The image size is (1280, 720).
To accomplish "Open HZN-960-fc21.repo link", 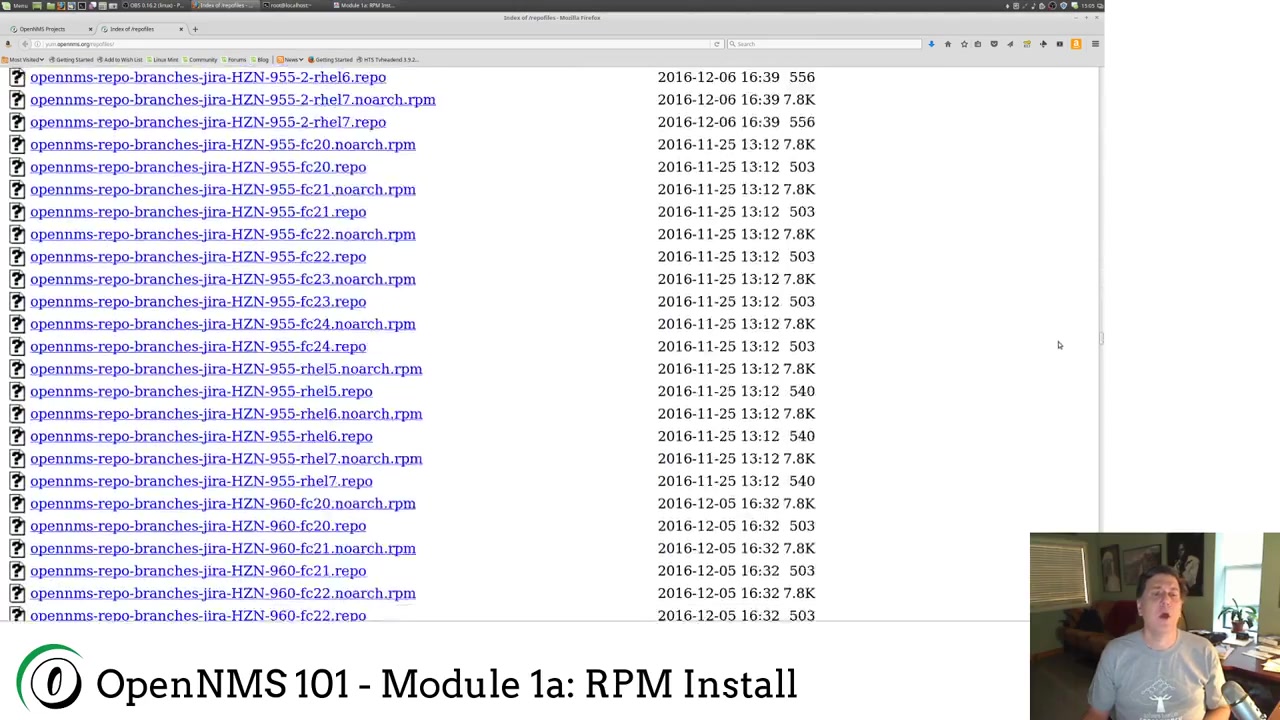I will click(198, 571).
